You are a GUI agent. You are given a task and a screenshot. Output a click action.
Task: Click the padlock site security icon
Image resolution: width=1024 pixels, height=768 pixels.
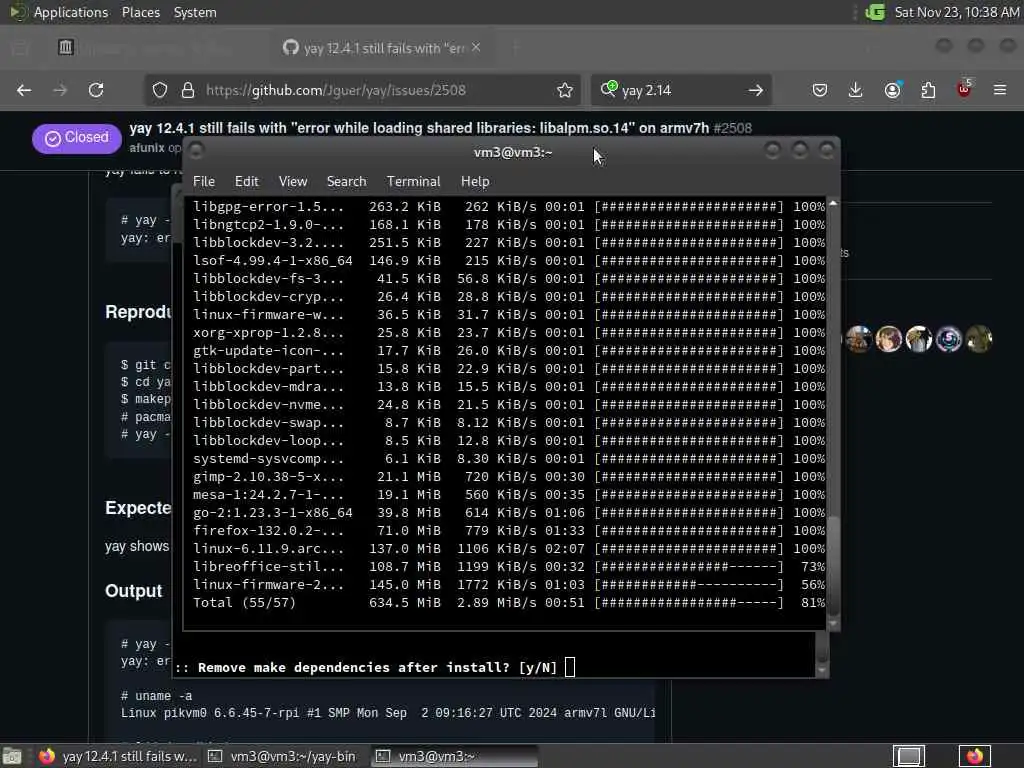tap(187, 90)
